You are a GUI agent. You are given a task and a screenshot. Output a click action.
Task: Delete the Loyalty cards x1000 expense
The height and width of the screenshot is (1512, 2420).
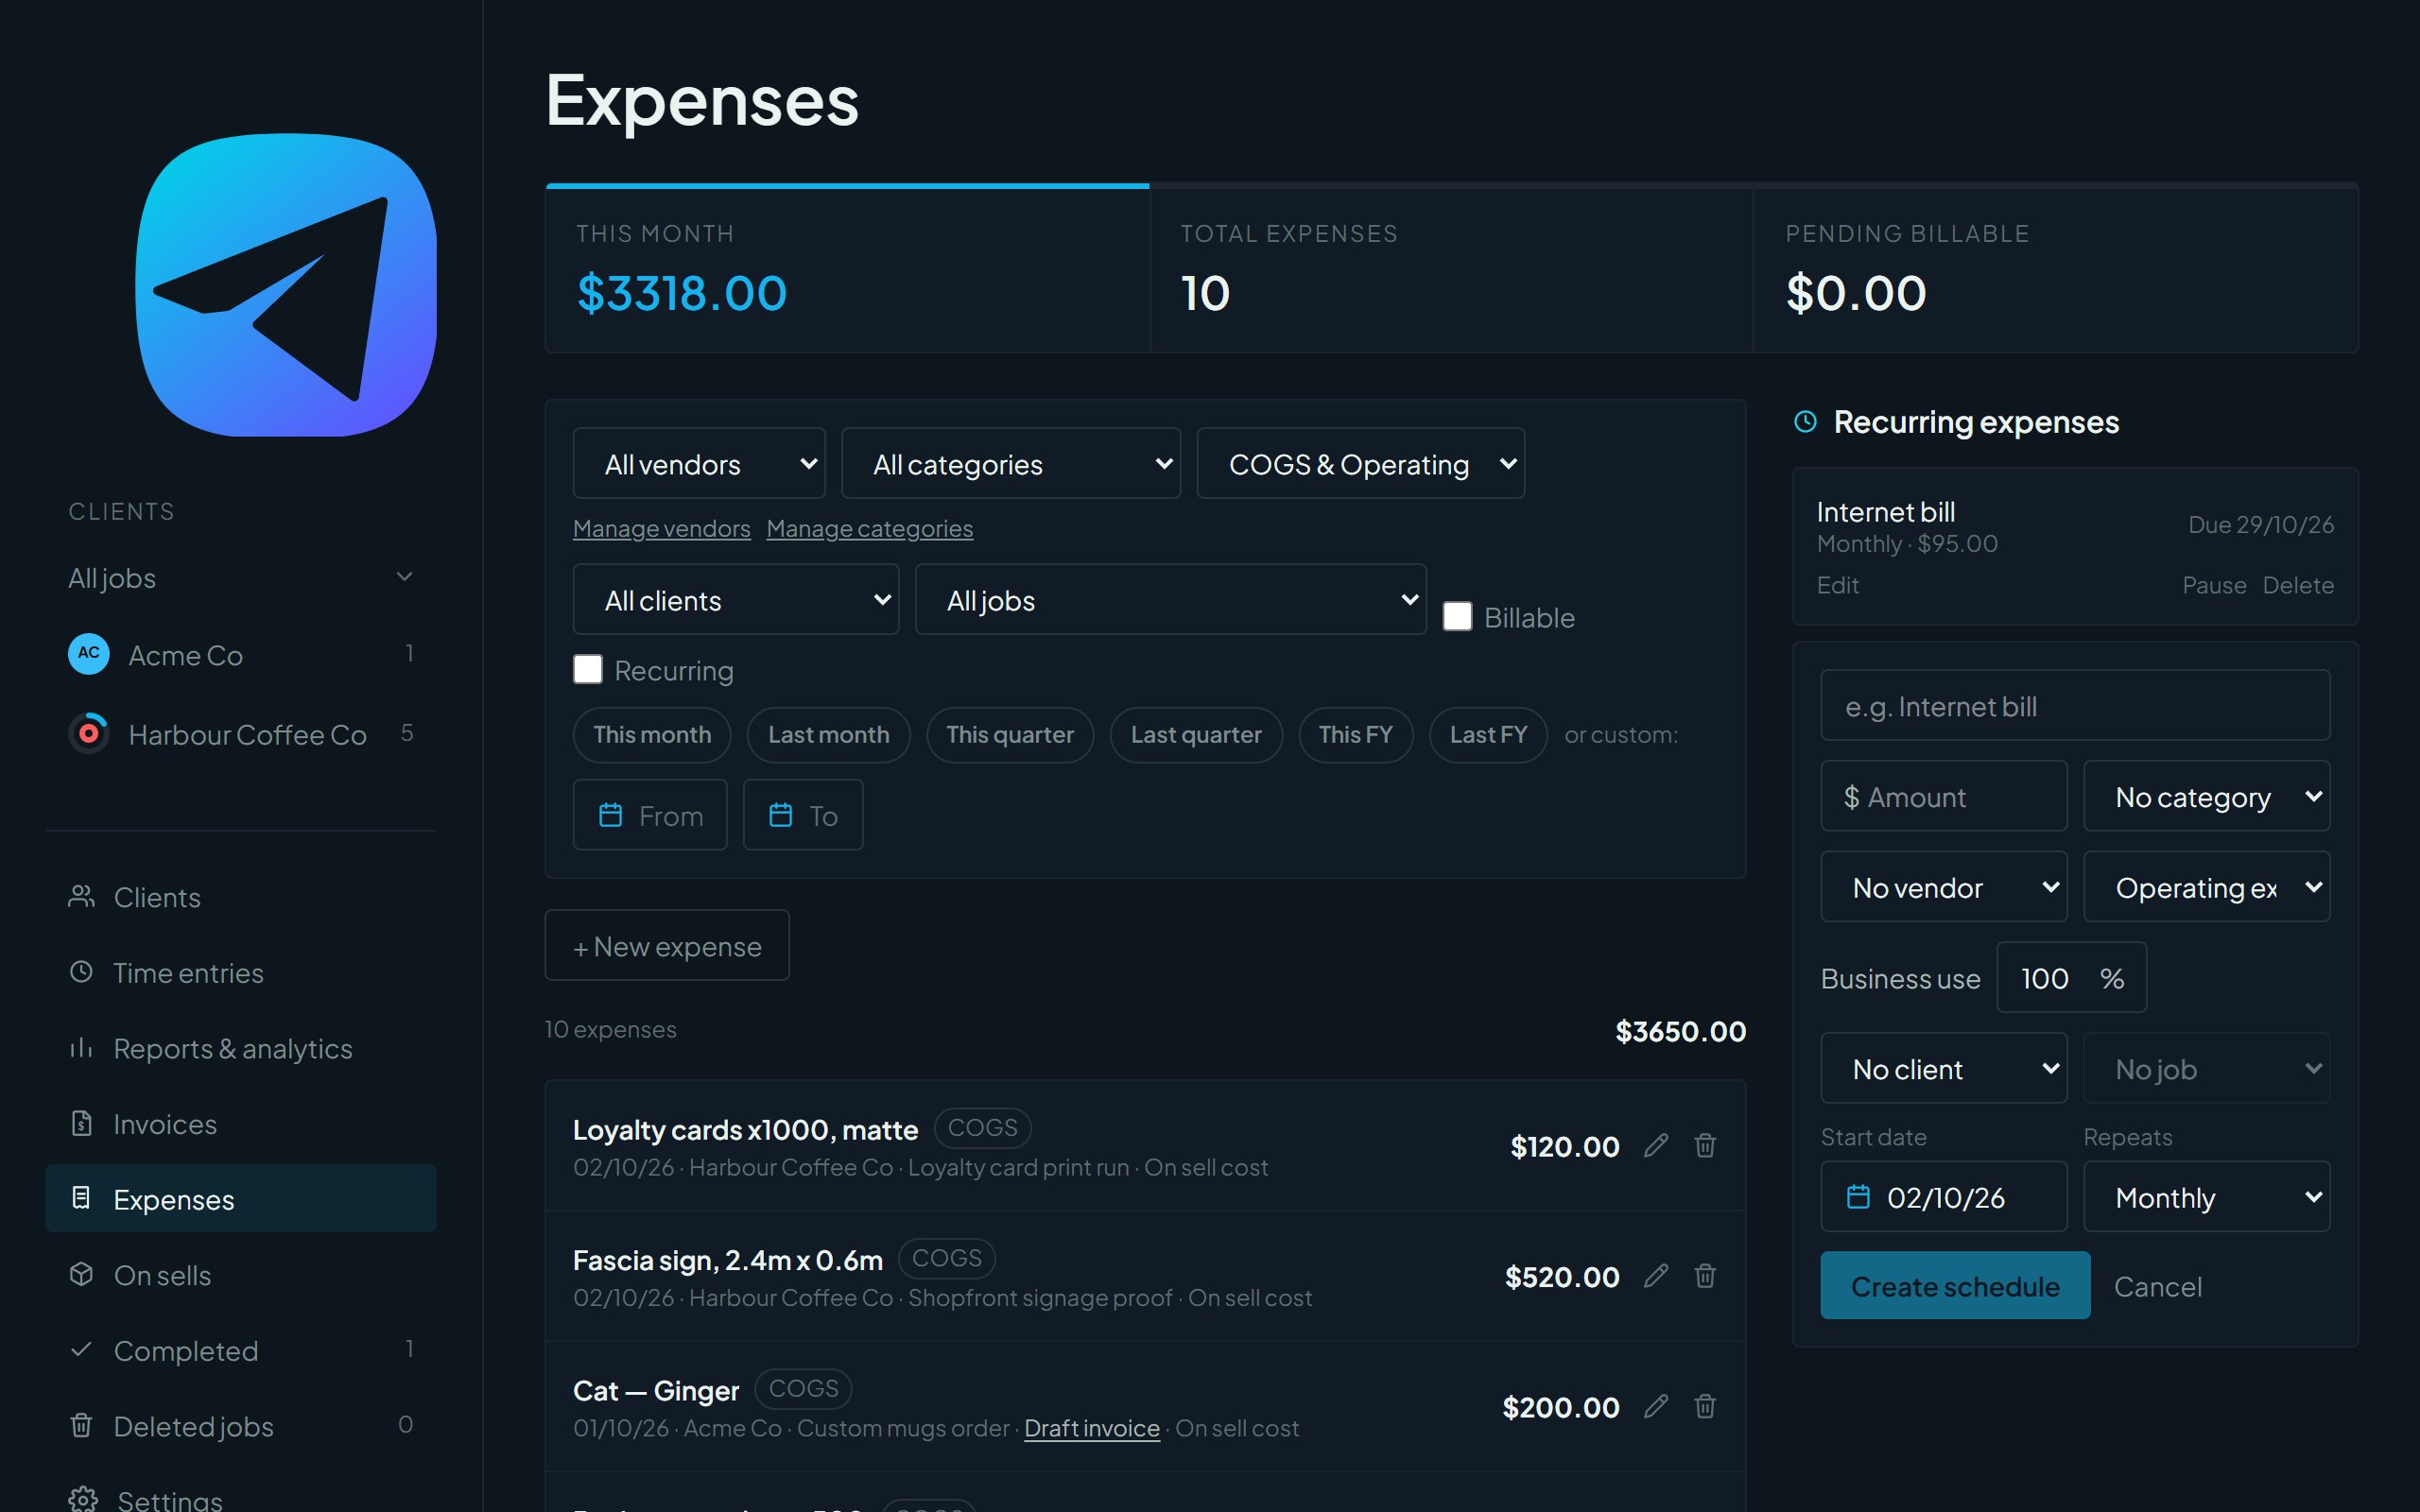tap(1705, 1145)
